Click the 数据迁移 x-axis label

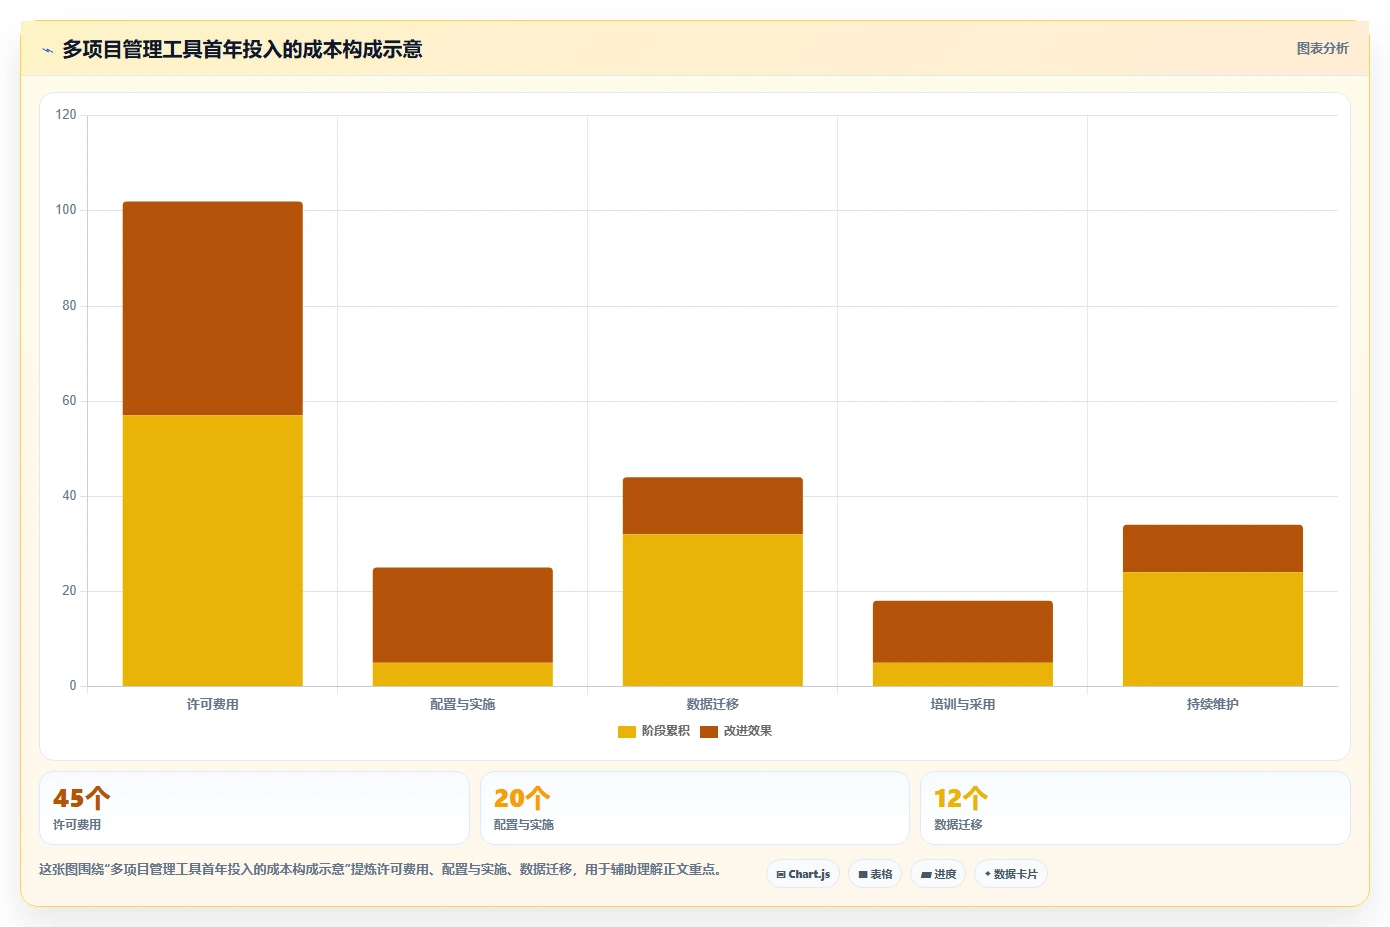coord(713,704)
